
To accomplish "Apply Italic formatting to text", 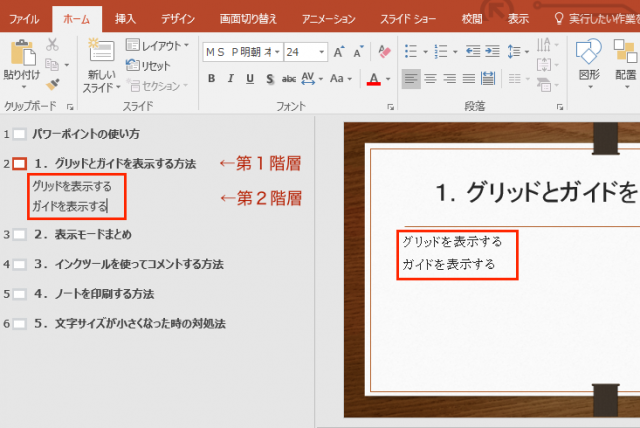I will point(230,78).
